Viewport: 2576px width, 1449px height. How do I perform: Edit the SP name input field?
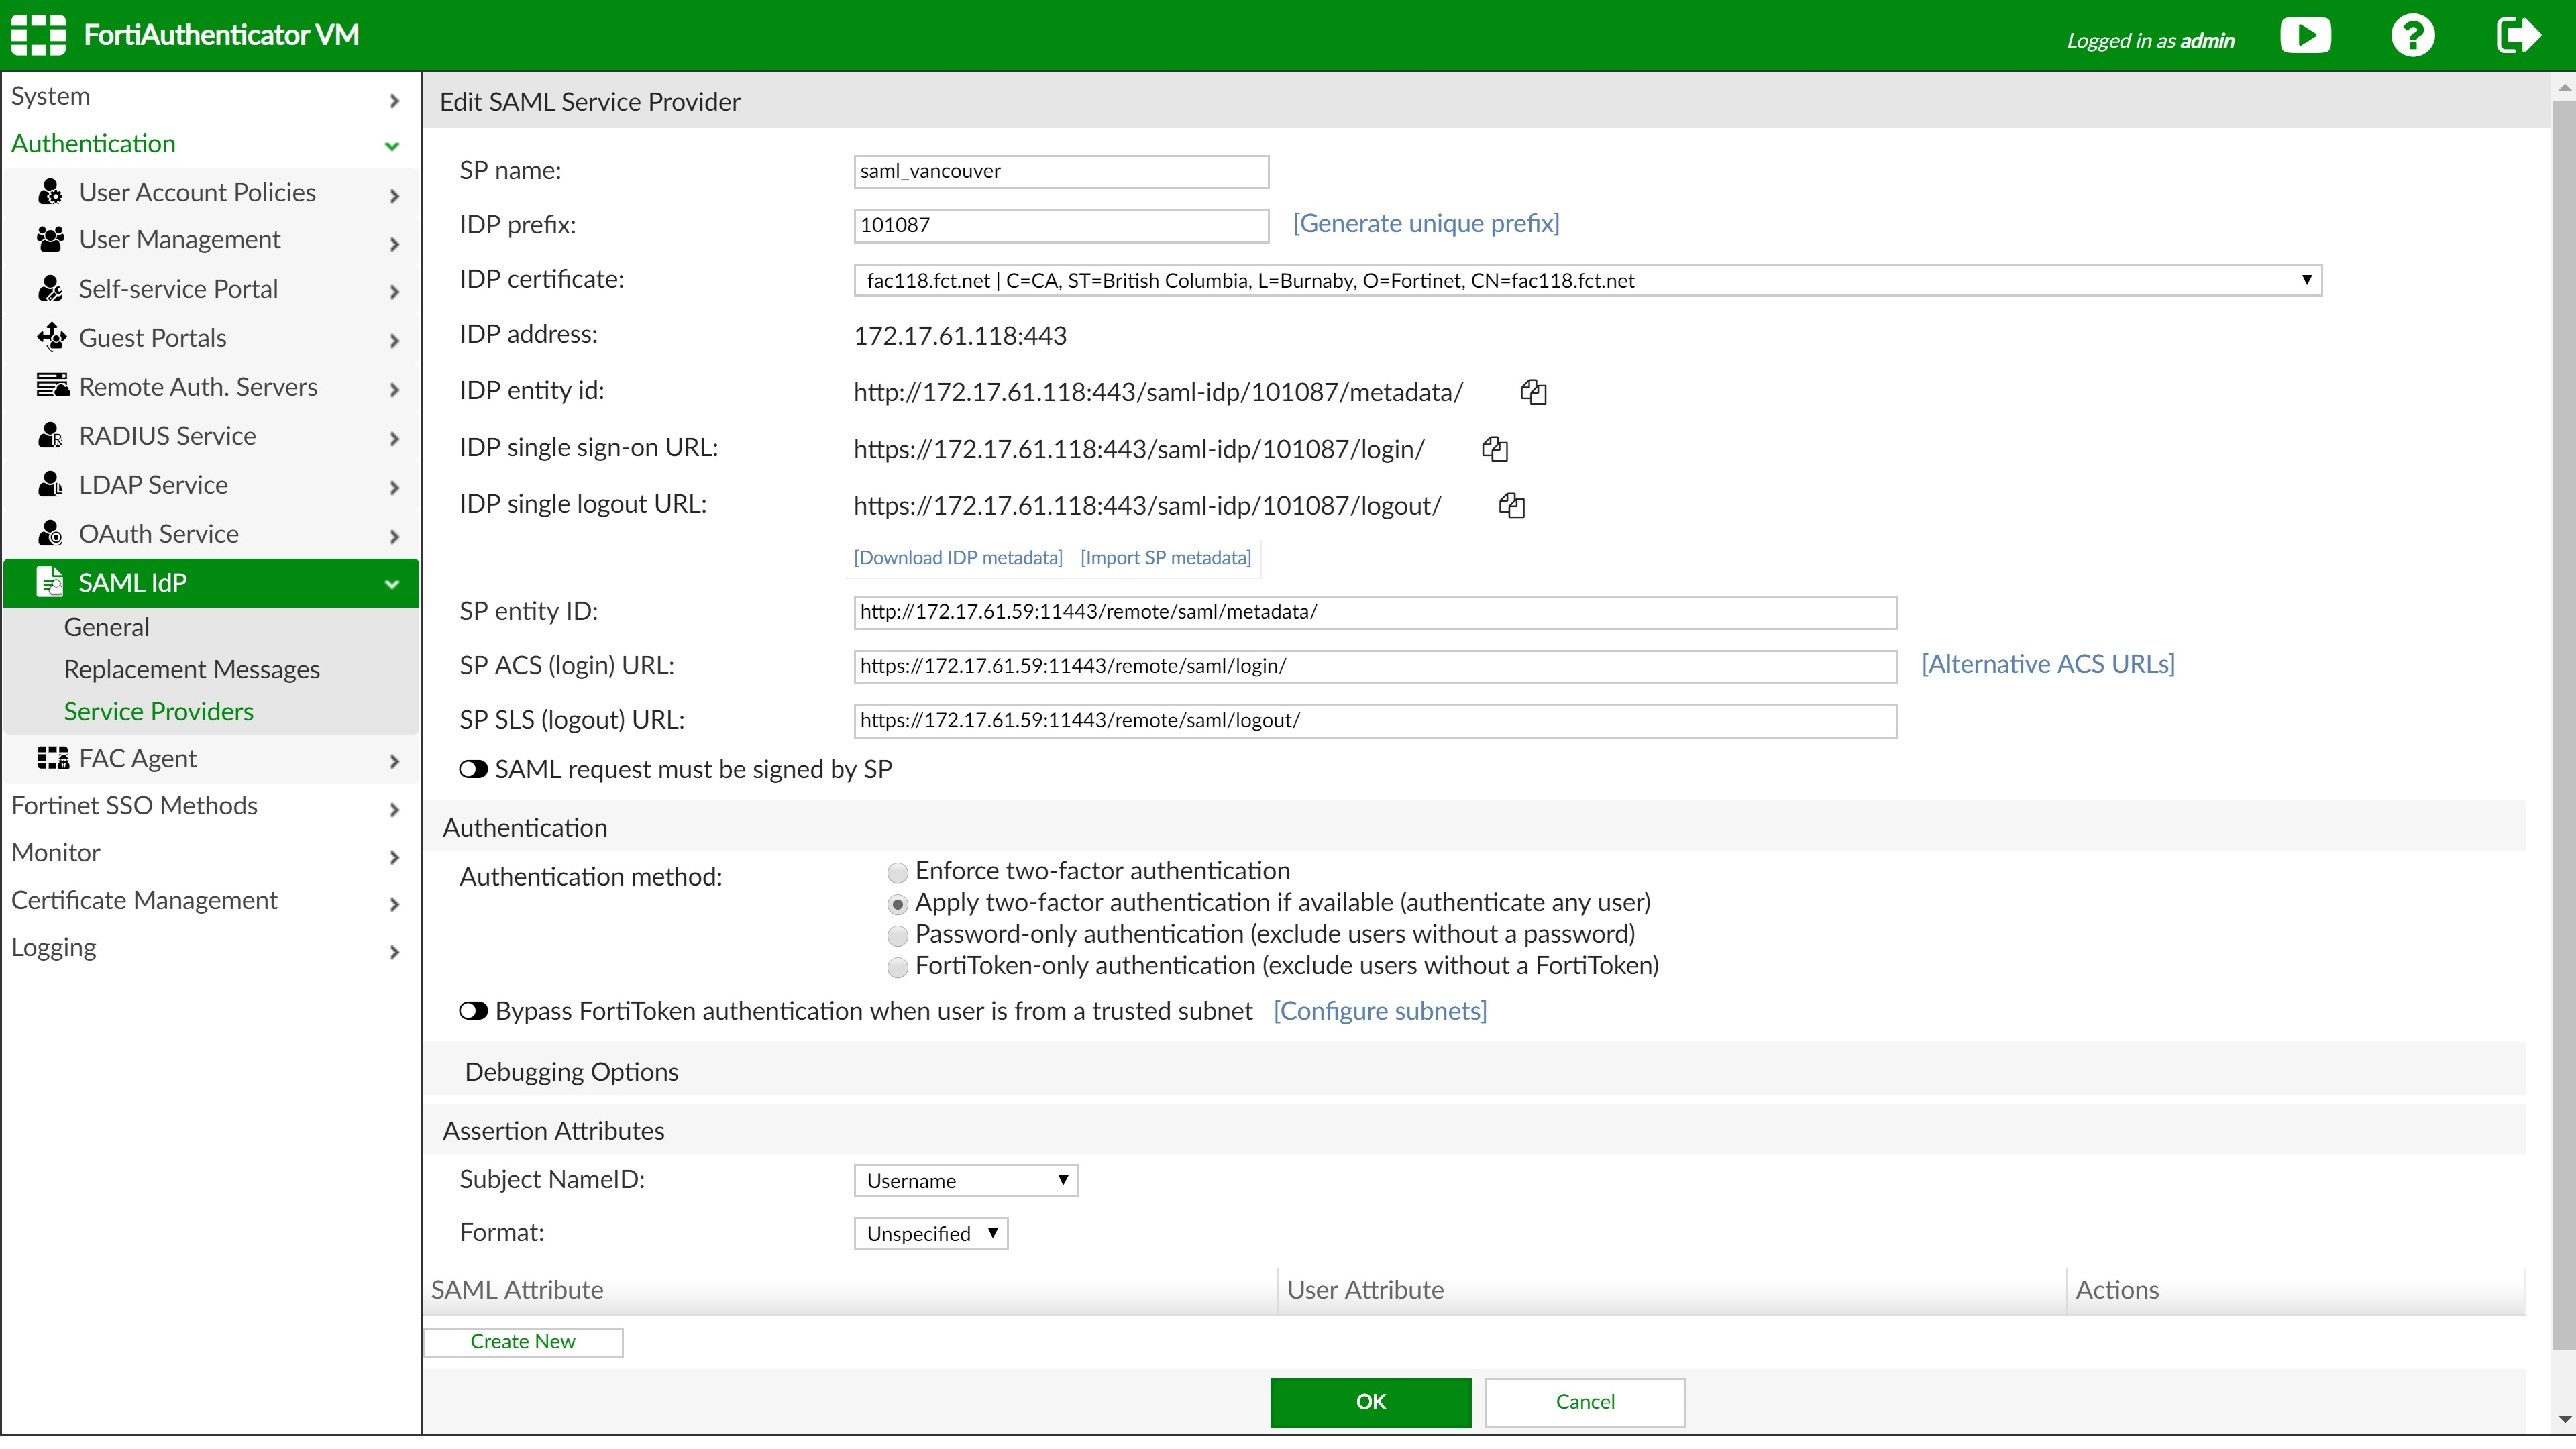pyautogui.click(x=1060, y=171)
